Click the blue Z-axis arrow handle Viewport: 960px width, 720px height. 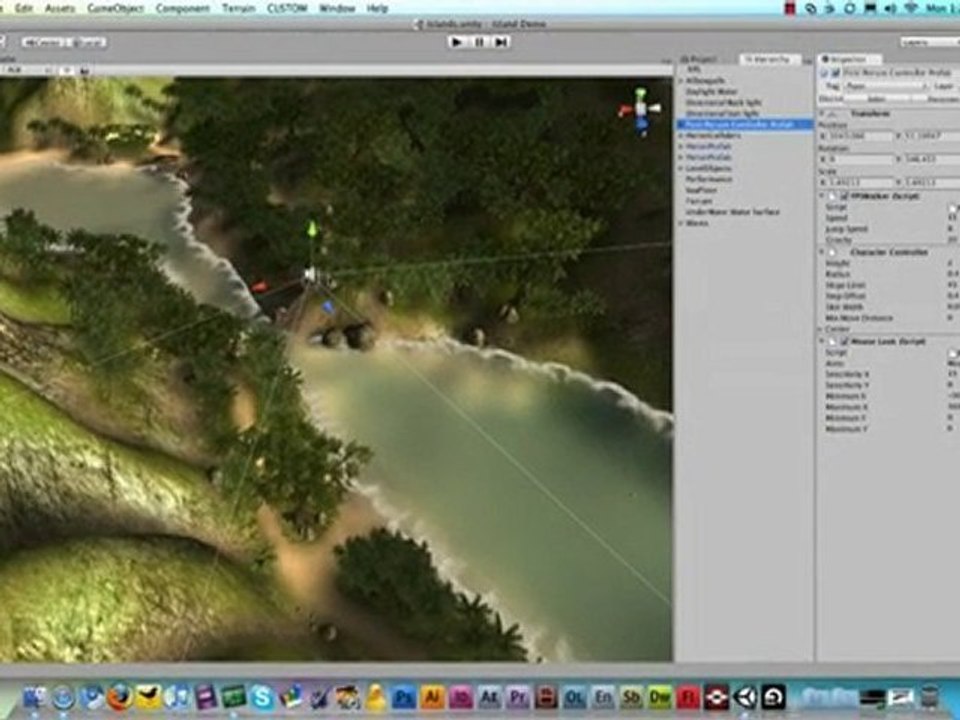(328, 306)
